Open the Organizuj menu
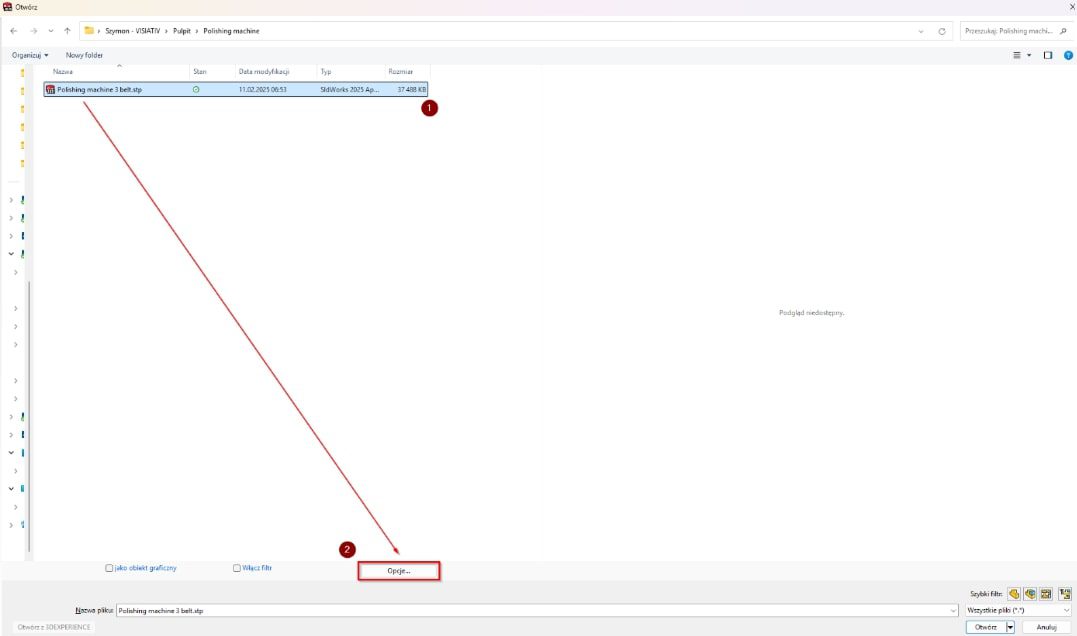This screenshot has width=1077, height=636. tap(30, 55)
